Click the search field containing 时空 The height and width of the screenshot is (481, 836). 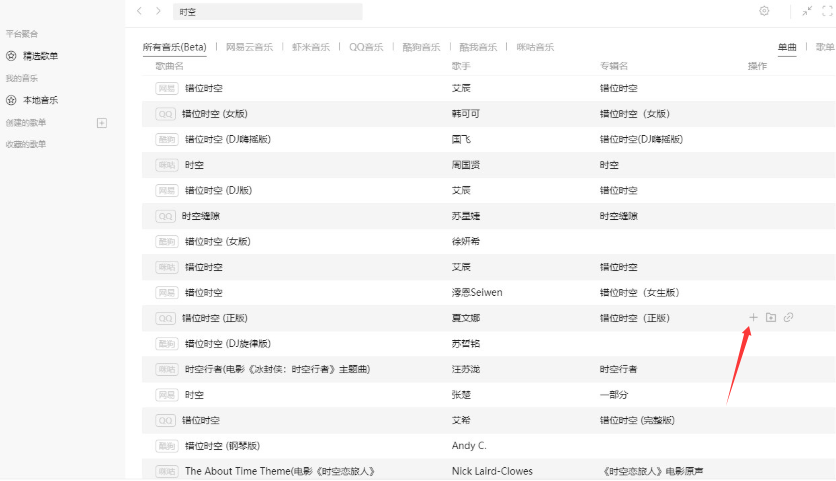pos(268,12)
